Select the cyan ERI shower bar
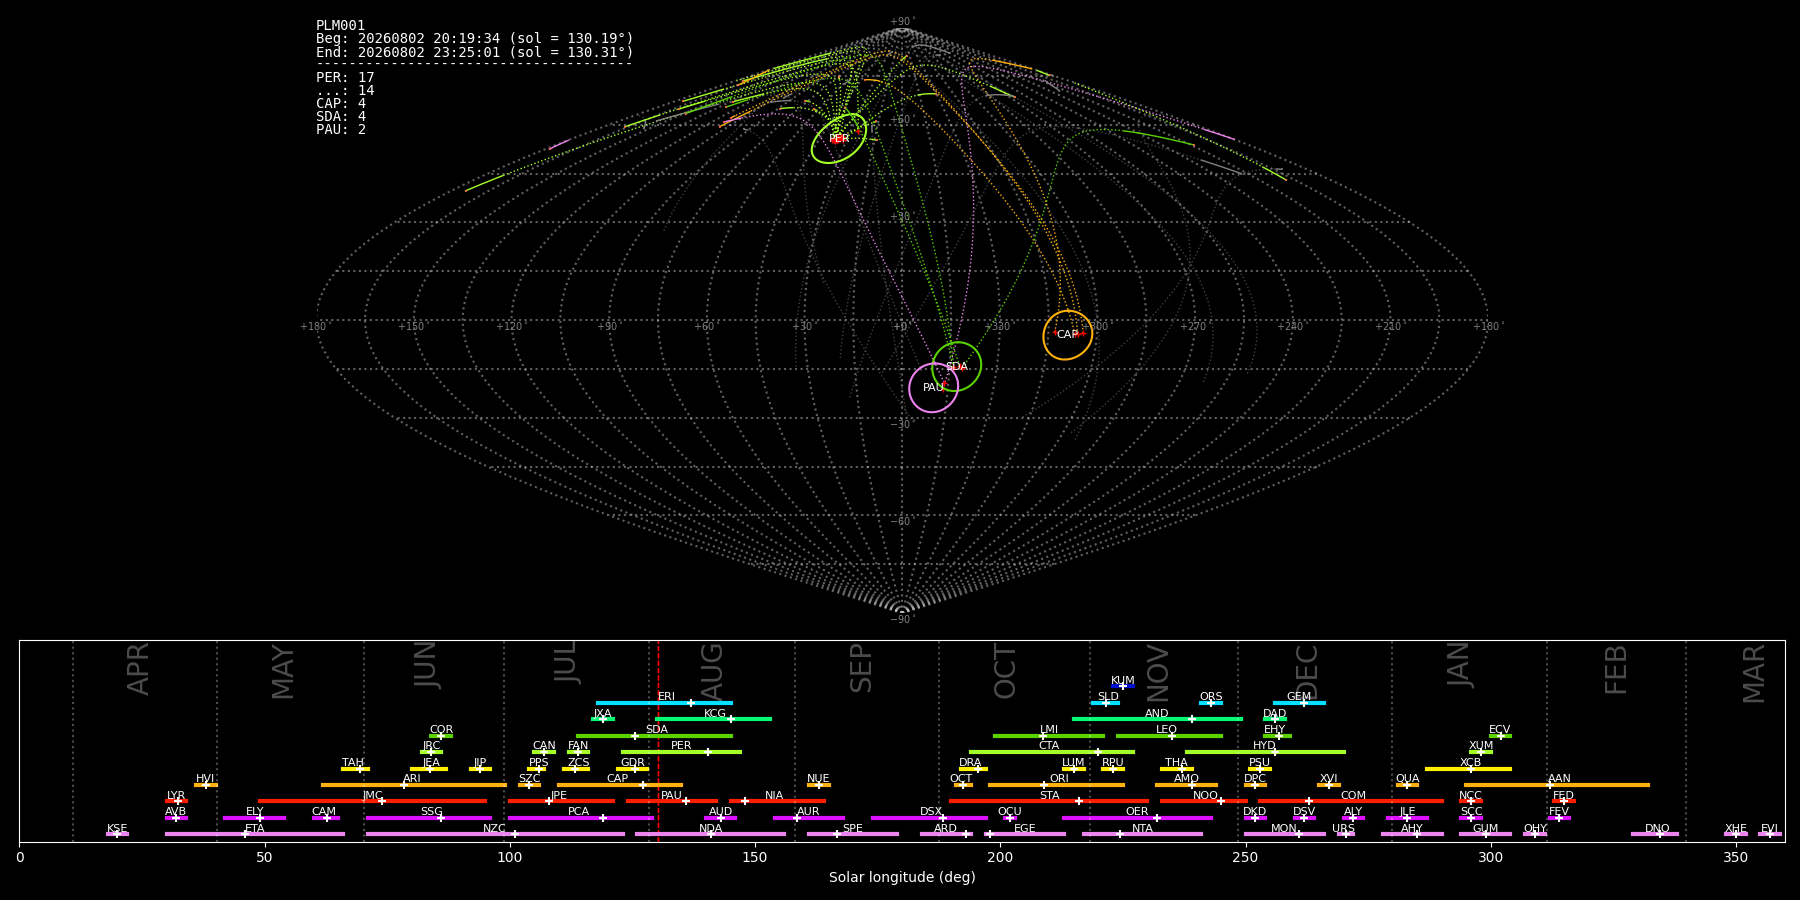Image resolution: width=1800 pixels, height=900 pixels. 664,703
